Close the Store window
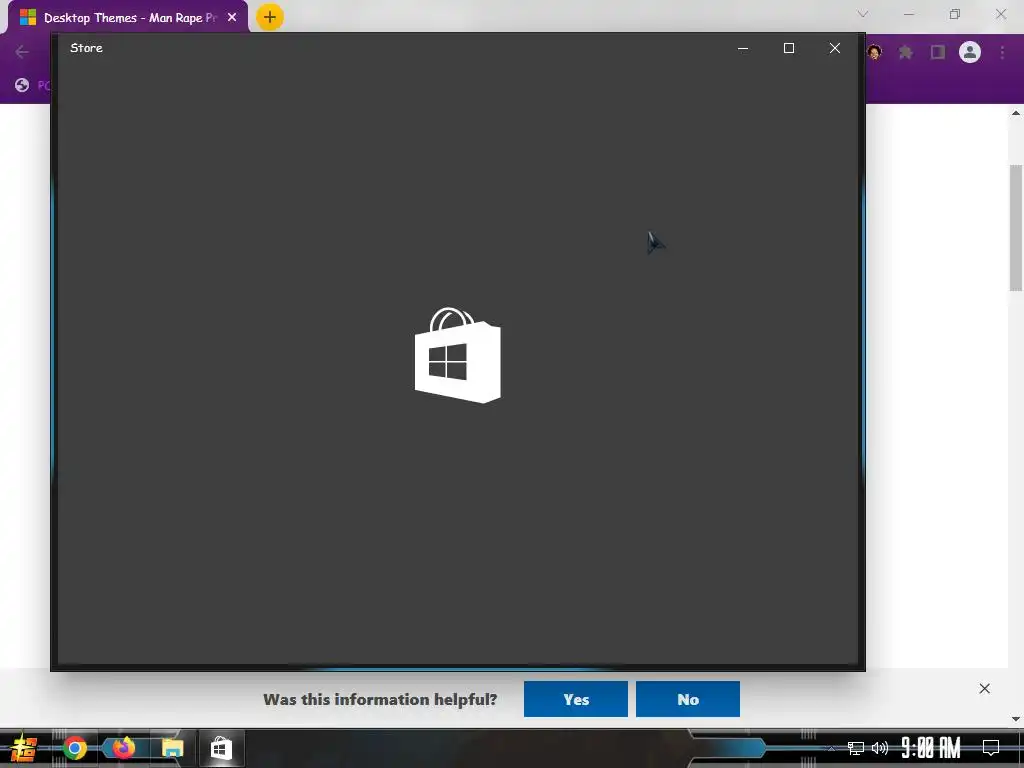The width and height of the screenshot is (1024, 768). click(835, 48)
